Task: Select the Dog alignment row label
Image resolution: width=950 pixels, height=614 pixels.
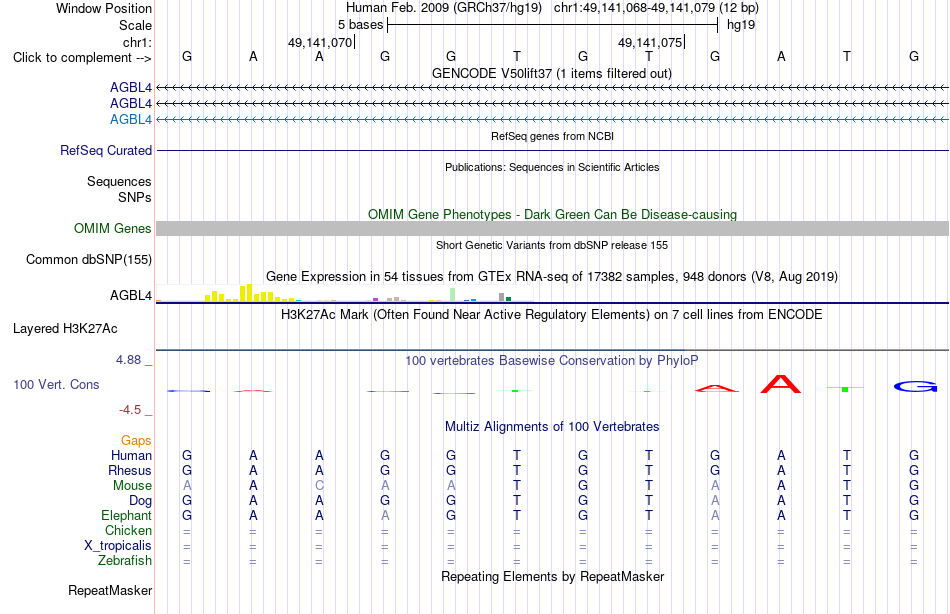Action: tap(141, 501)
